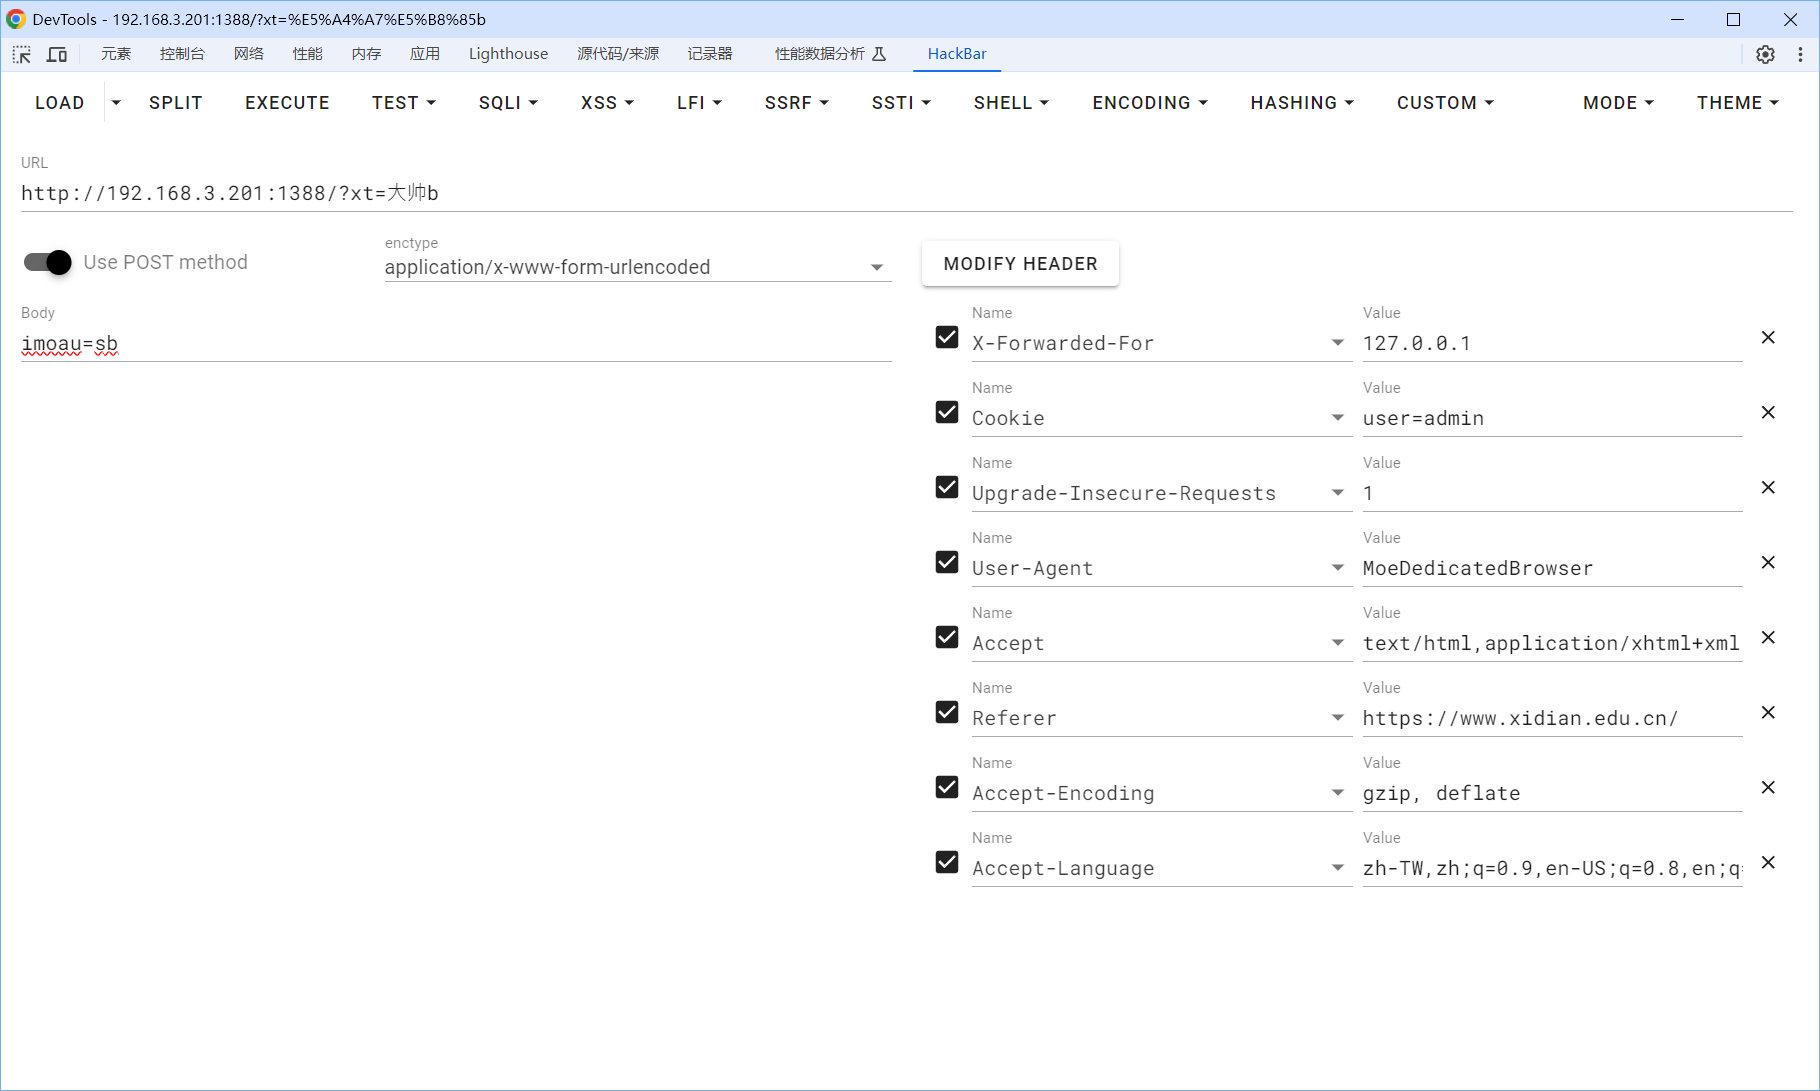
Task: Uncheck the Cookie header checkbox
Action: 947,412
